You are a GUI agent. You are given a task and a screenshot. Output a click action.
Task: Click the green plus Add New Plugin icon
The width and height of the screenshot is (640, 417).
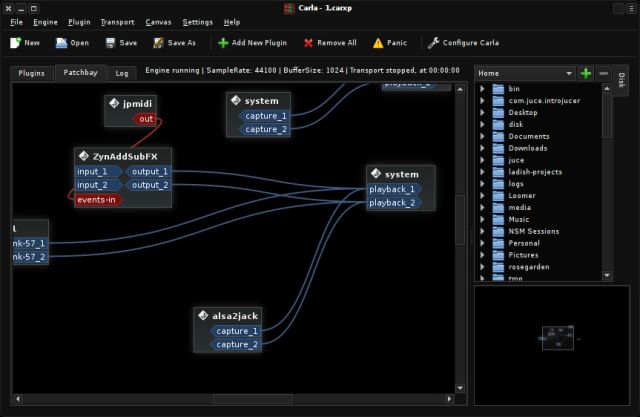[x=223, y=43]
